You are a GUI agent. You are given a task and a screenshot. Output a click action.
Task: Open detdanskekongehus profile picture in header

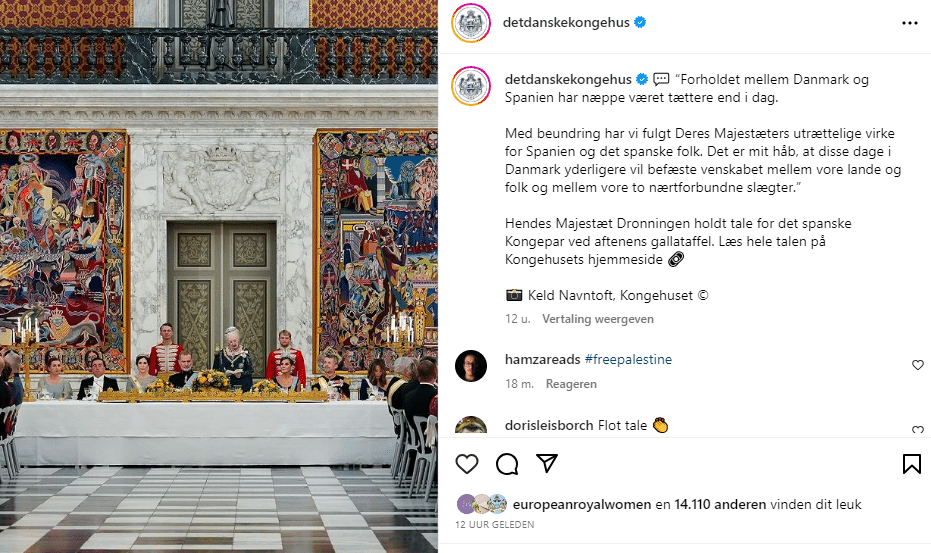[x=471, y=23]
